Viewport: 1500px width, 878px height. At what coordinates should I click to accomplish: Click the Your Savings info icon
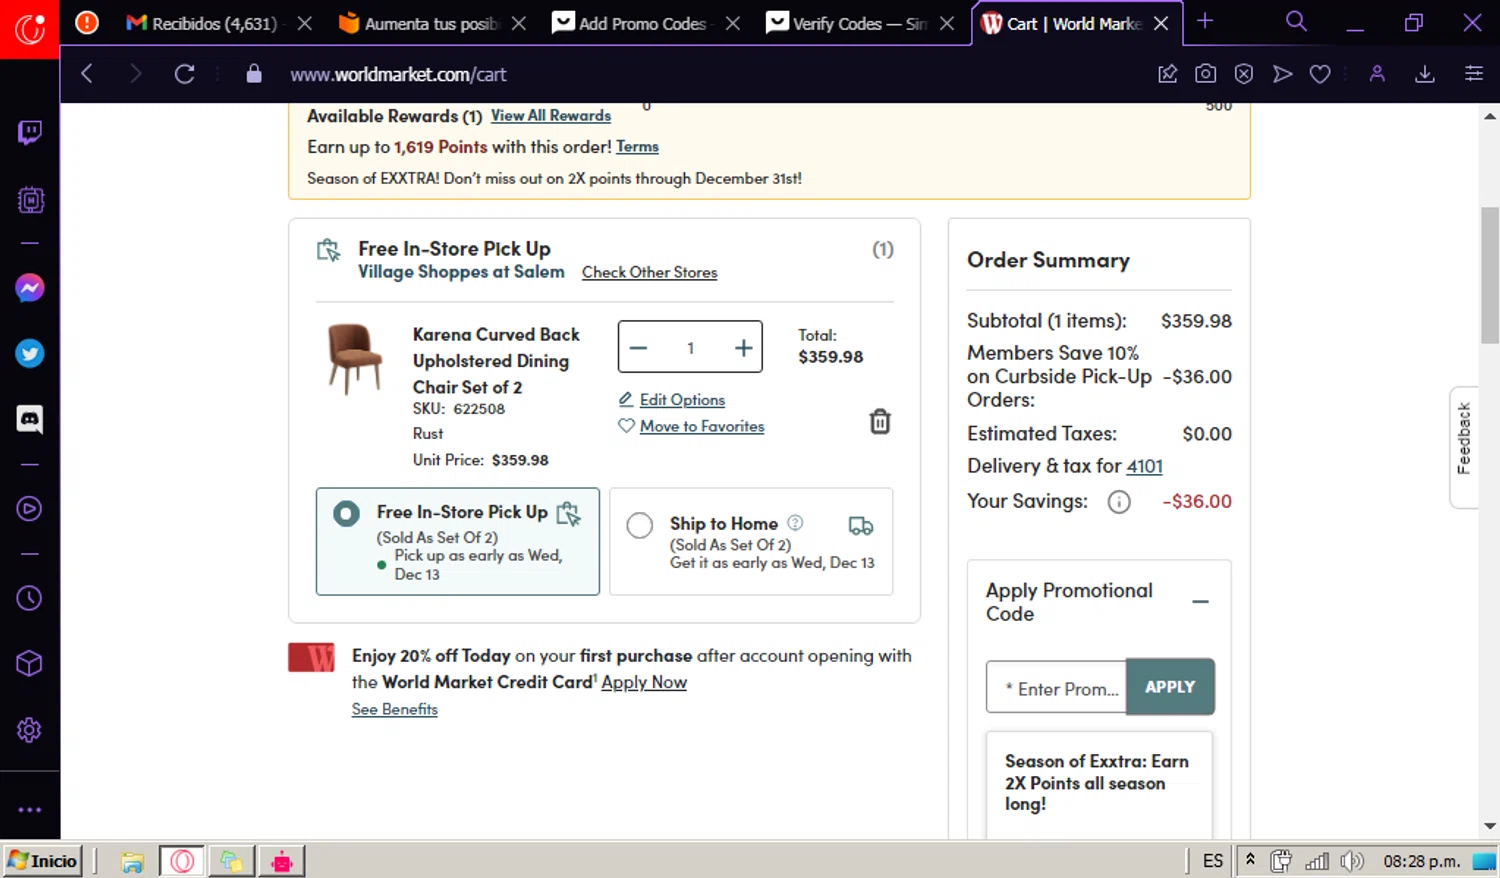(1119, 502)
